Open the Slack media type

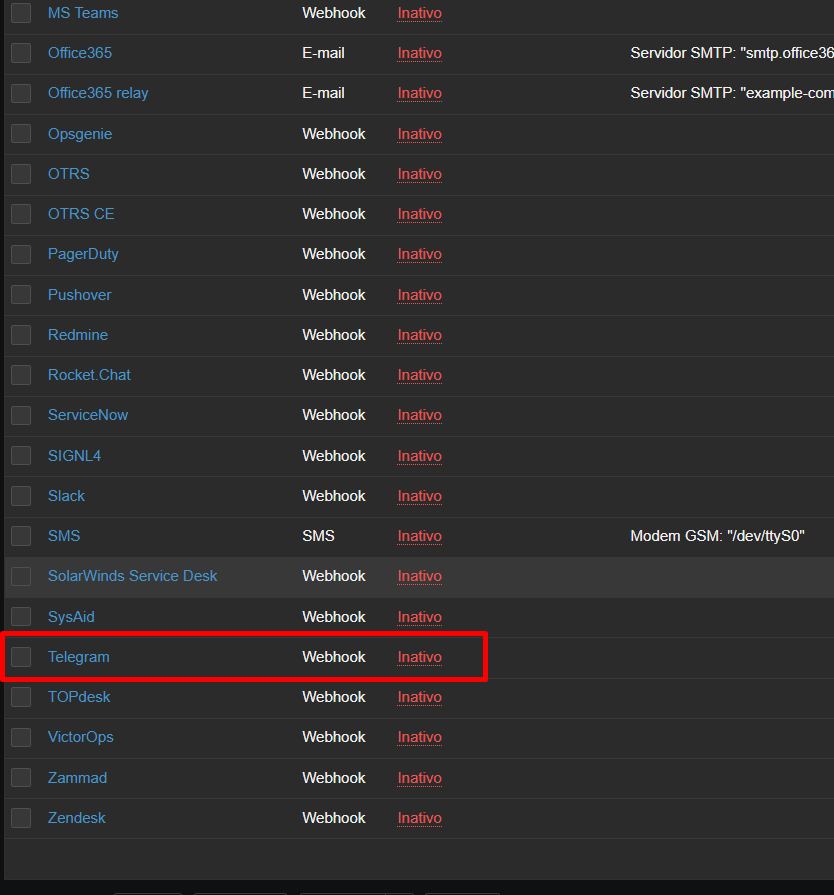point(66,496)
